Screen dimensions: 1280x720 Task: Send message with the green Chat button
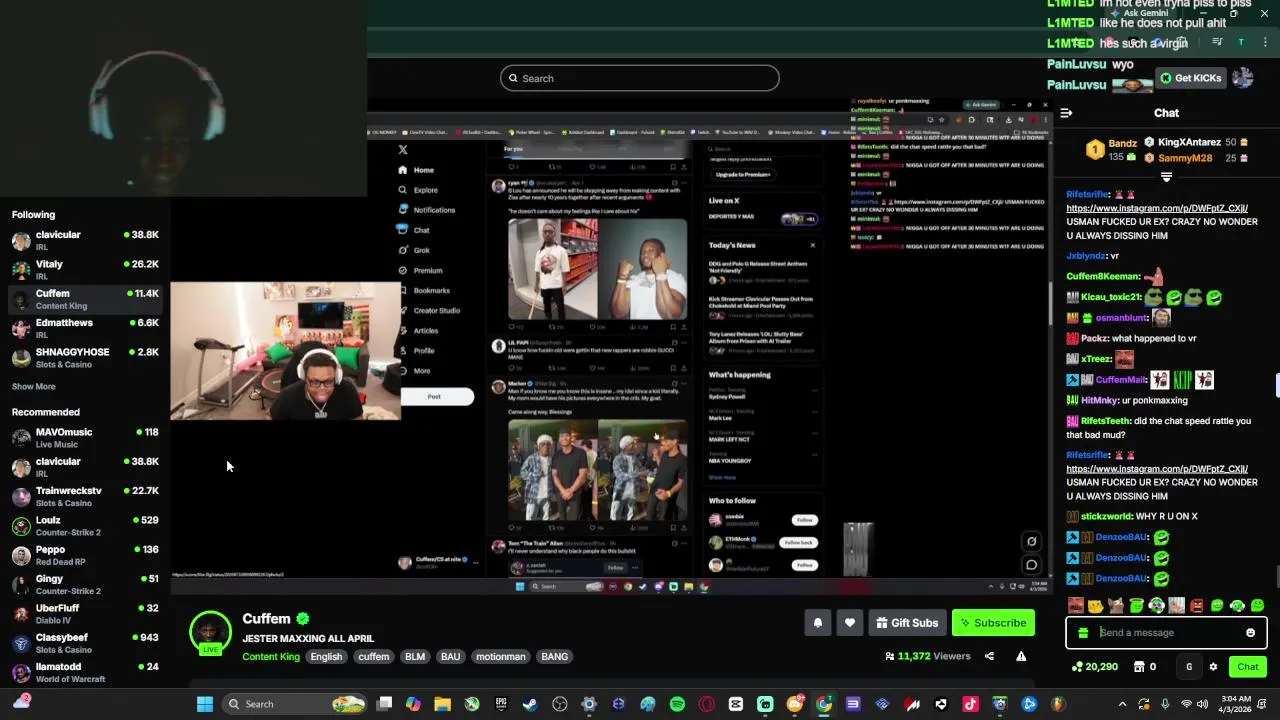pos(1248,667)
